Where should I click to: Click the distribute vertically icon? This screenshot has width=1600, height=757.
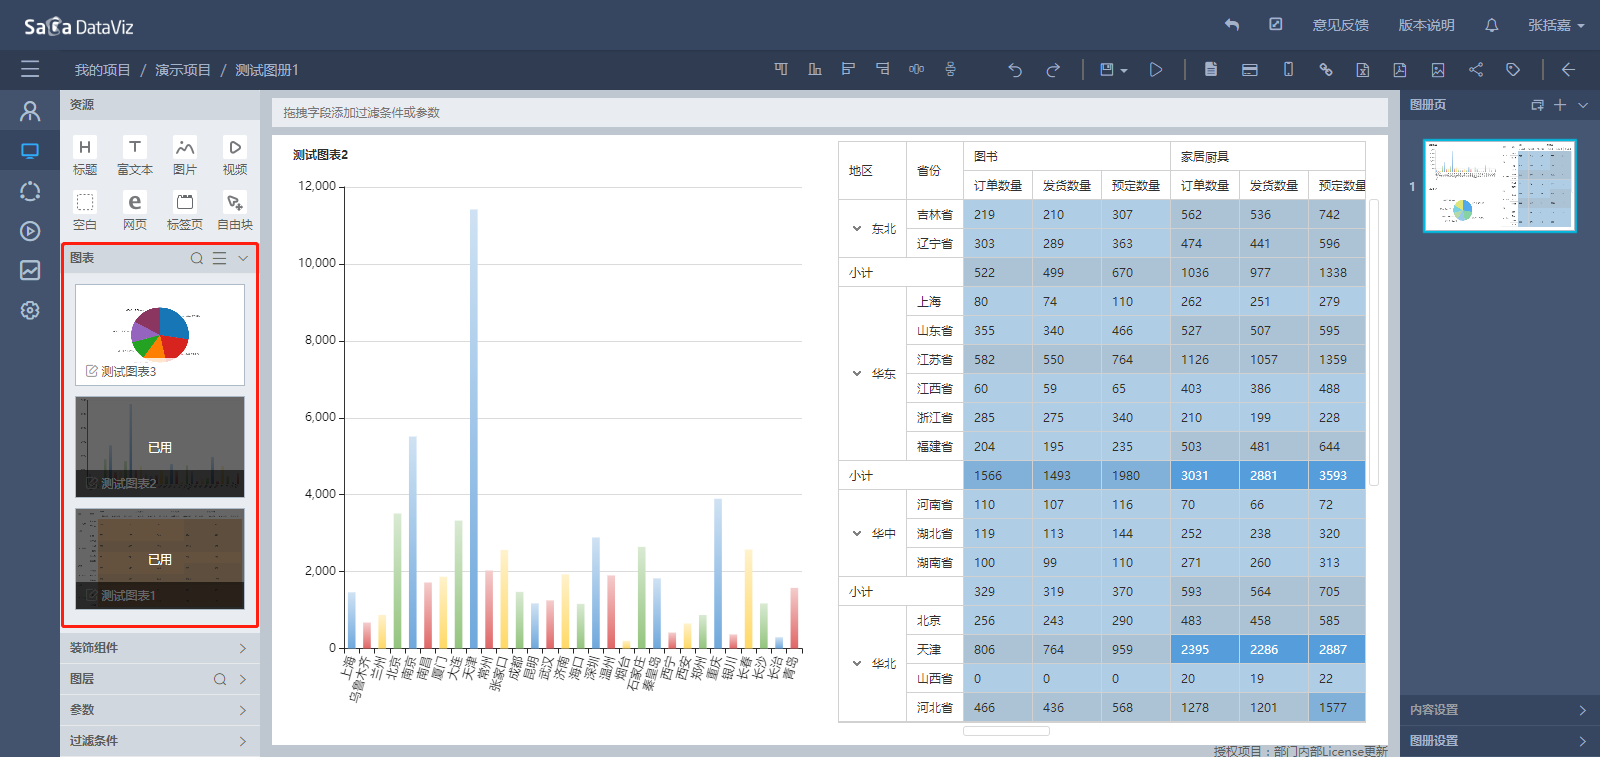tap(950, 69)
